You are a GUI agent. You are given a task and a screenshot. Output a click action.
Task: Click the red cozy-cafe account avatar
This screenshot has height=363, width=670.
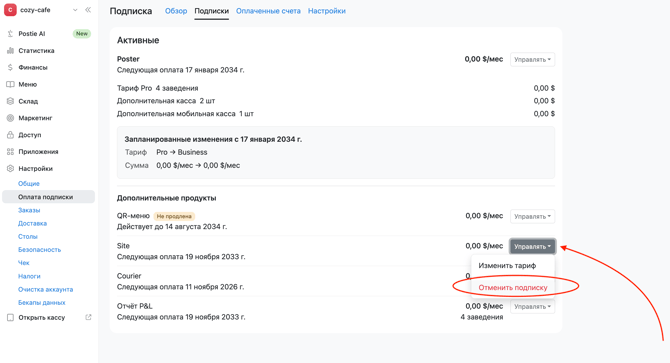[x=10, y=10]
